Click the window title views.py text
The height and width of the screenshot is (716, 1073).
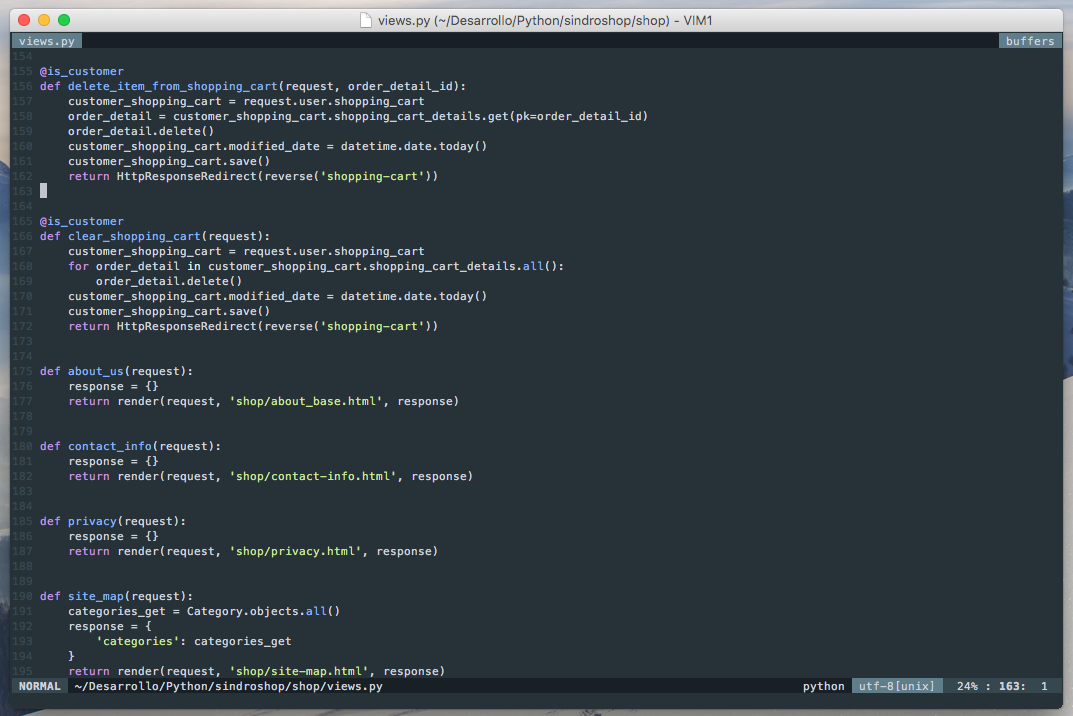(x=404, y=21)
